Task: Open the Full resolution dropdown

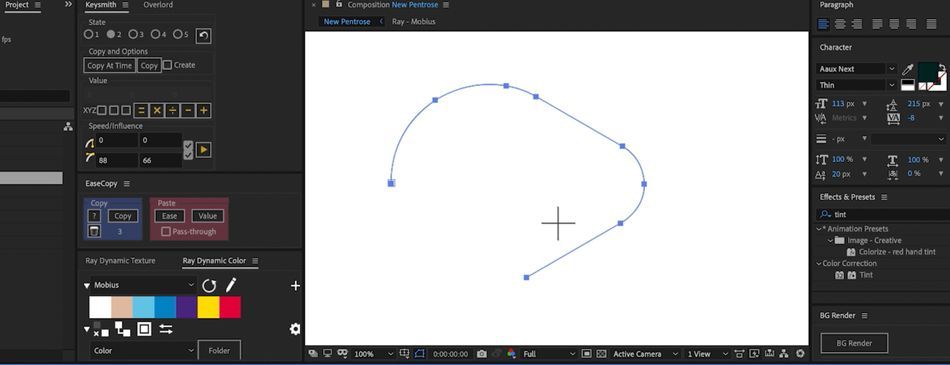Action: pos(549,354)
